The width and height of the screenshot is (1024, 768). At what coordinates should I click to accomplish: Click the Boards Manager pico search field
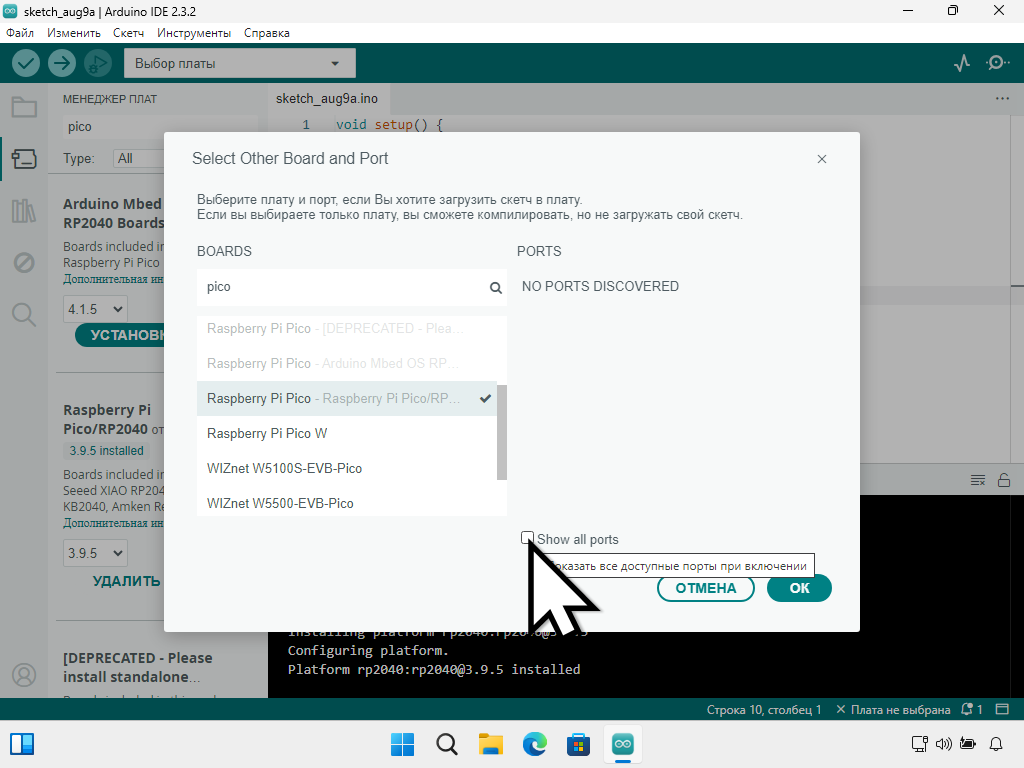click(160, 127)
